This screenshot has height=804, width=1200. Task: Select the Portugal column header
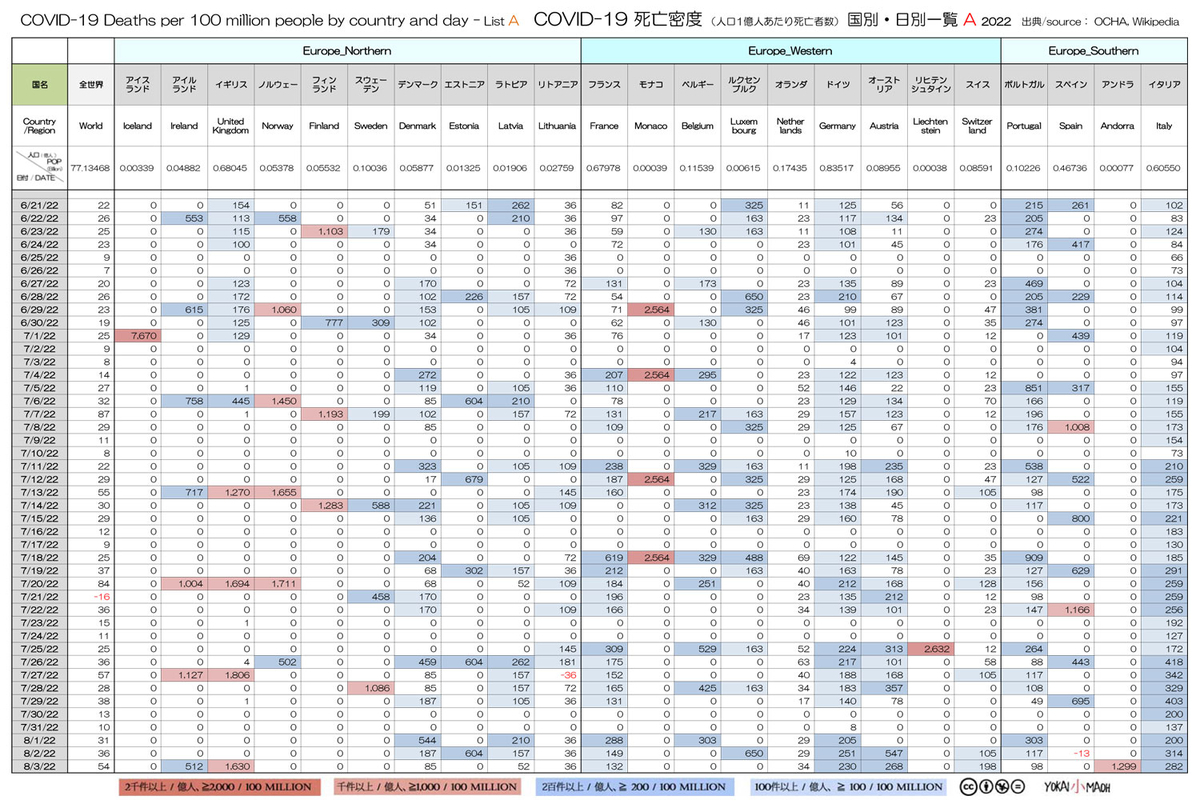pos(1025,127)
